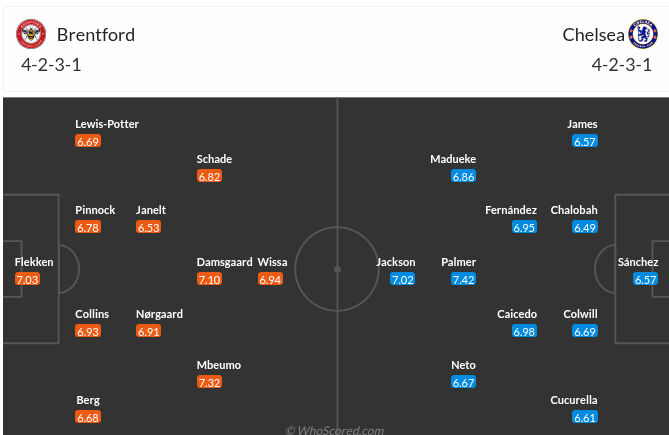Select player Madueke on the pitch

coord(453,159)
